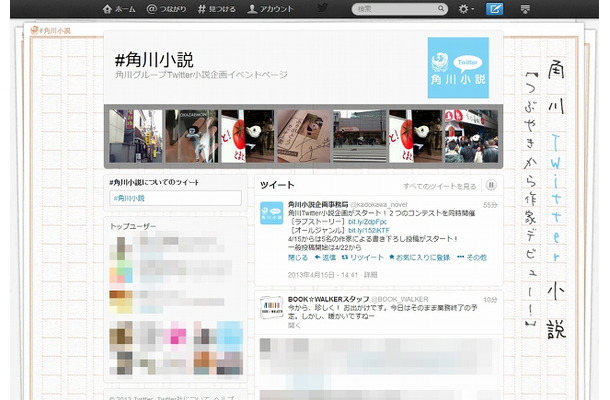Screen dimensions: 610x400
Task: Click the 角川小説 Twitter logo banner image
Action: click(x=458, y=68)
